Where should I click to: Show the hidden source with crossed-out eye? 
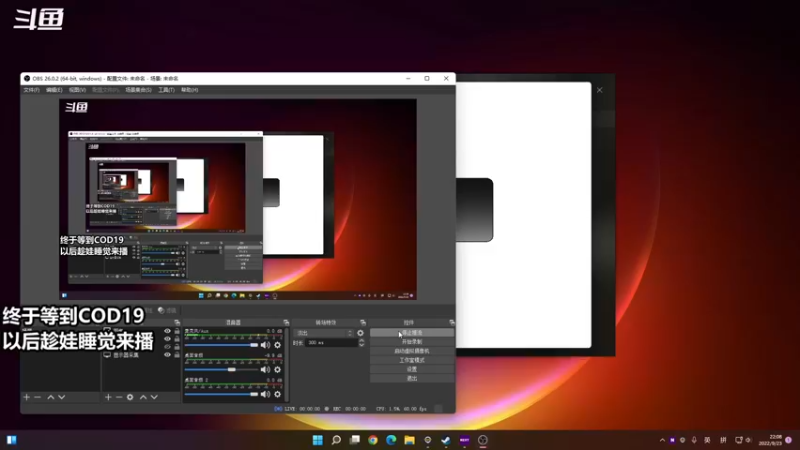tap(167, 347)
